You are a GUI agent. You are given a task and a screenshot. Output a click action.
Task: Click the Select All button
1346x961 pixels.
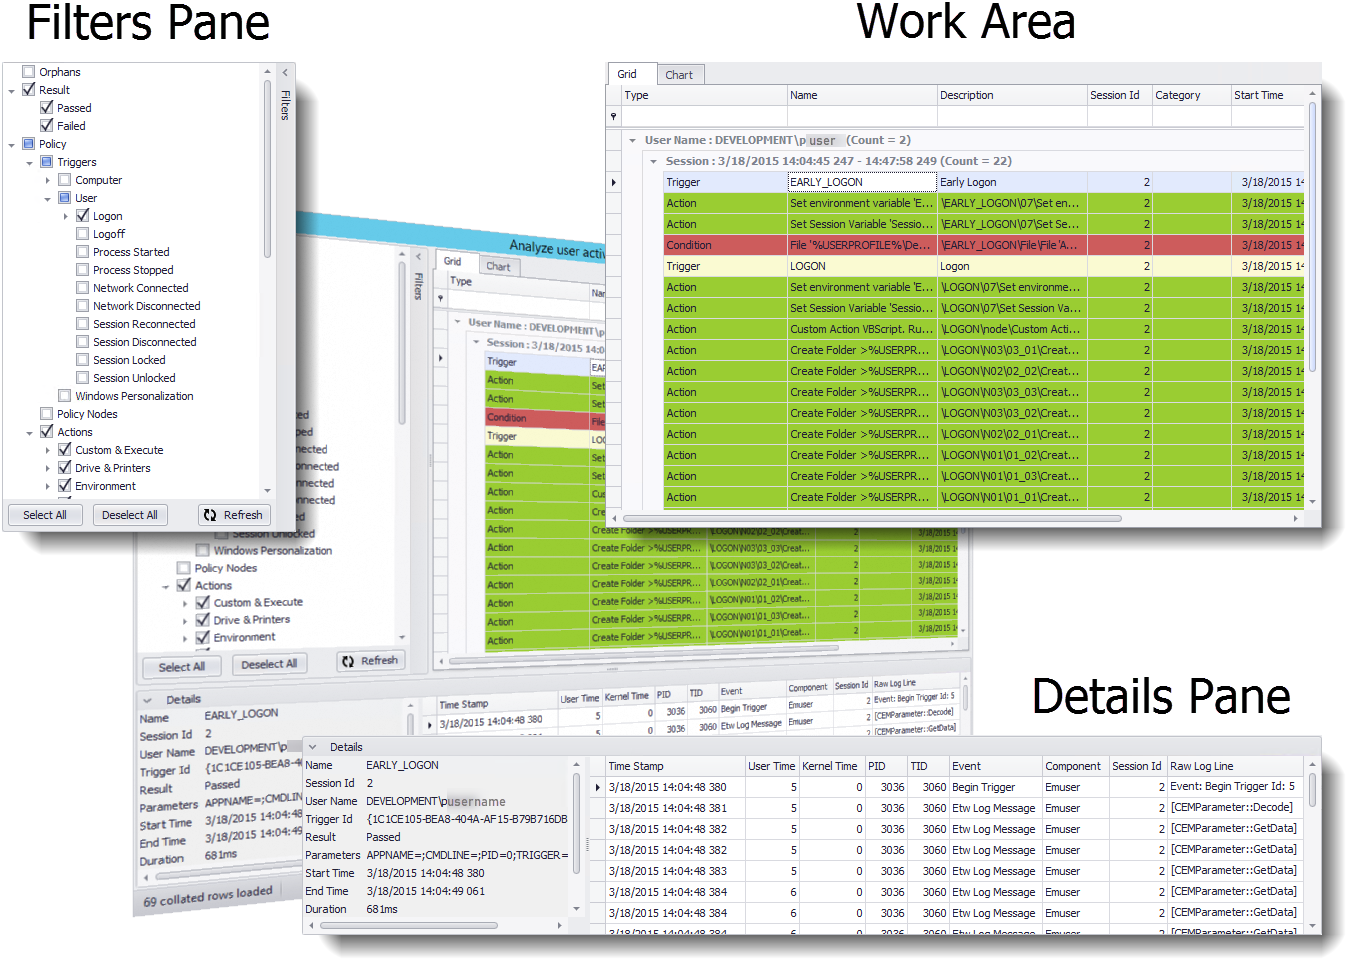coord(45,515)
